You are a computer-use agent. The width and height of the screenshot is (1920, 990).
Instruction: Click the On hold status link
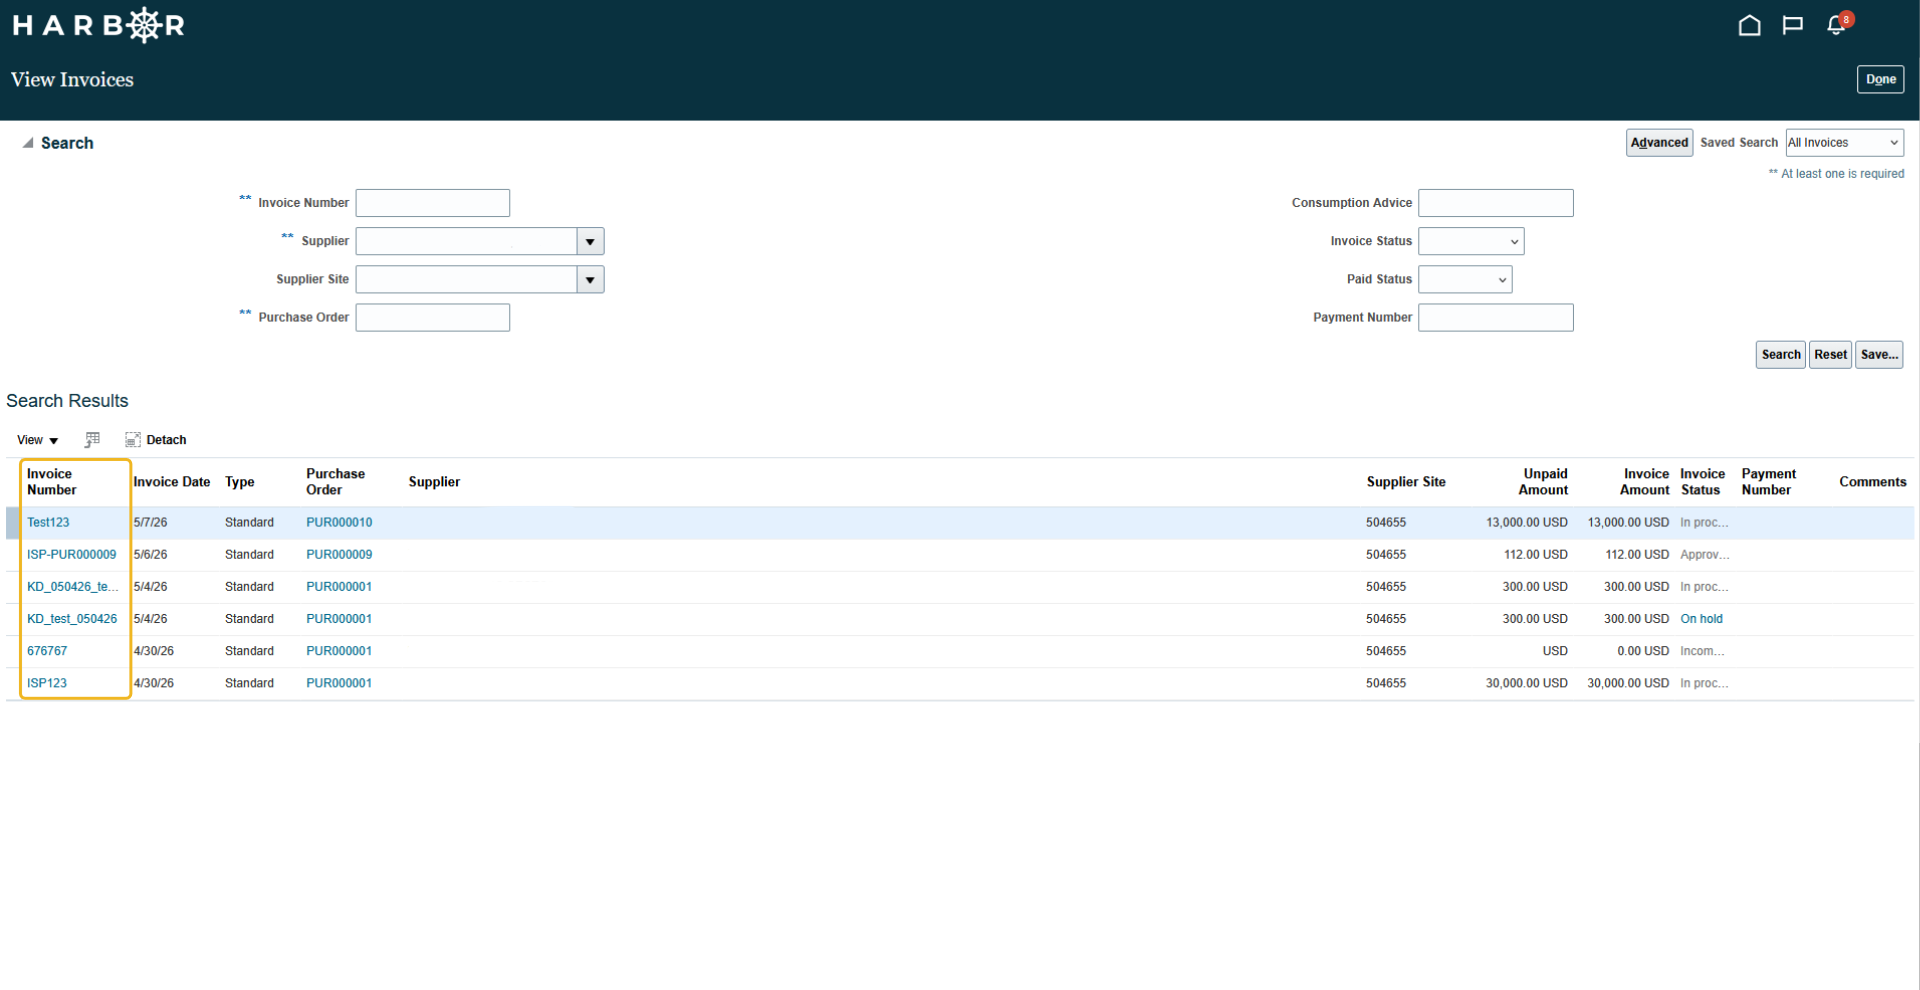1701,619
